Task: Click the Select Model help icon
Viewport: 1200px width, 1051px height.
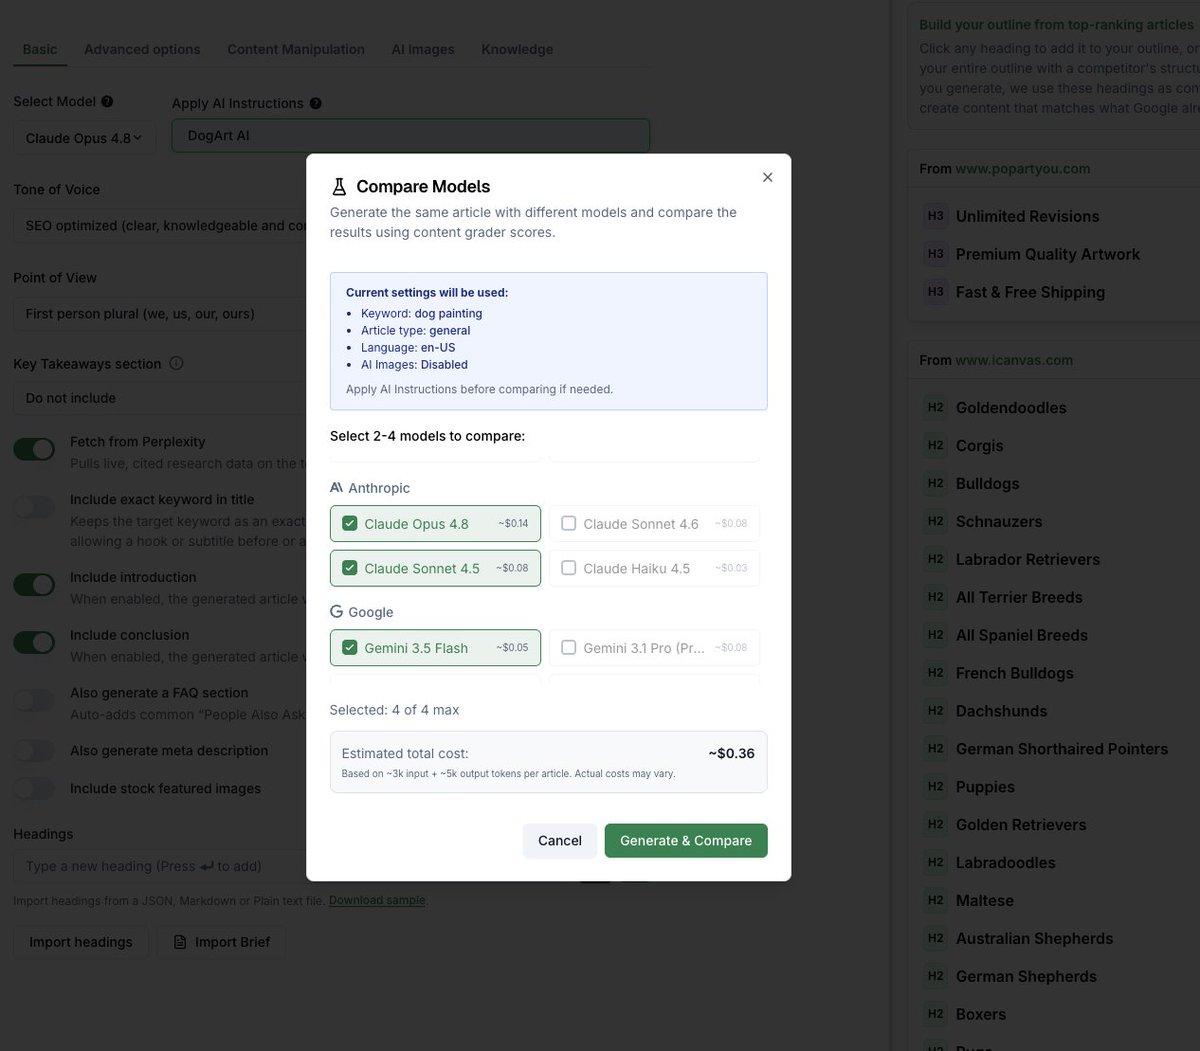Action: [x=107, y=101]
